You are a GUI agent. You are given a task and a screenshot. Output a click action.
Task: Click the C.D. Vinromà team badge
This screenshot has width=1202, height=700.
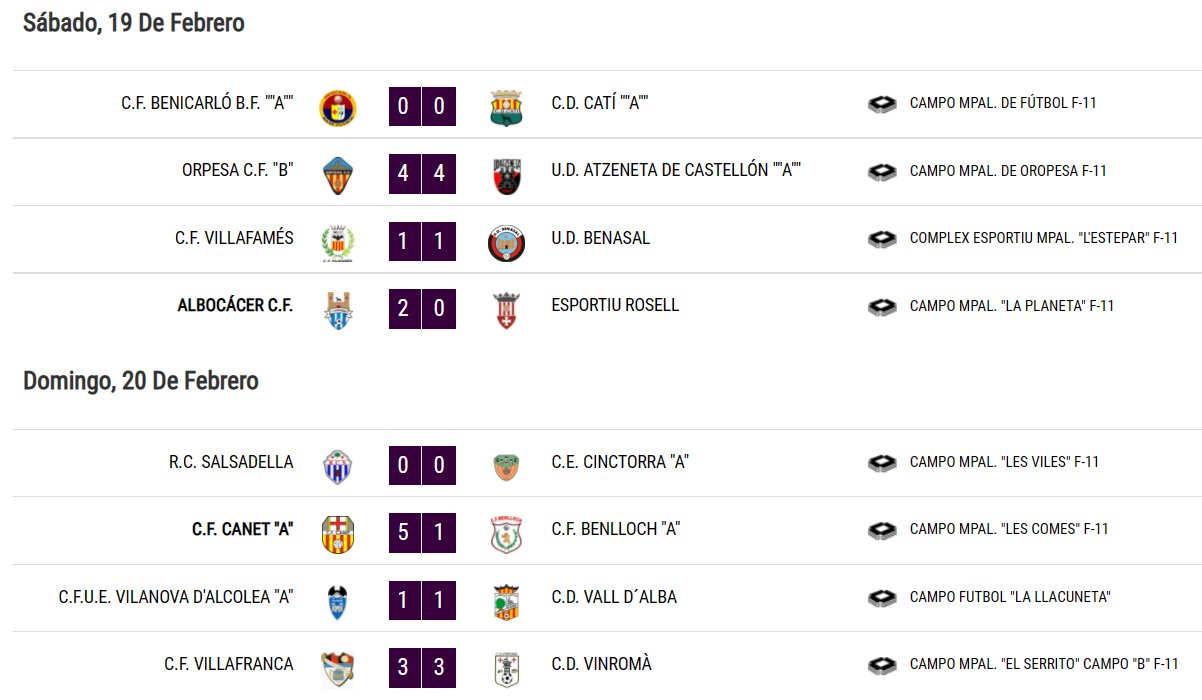pos(507,669)
